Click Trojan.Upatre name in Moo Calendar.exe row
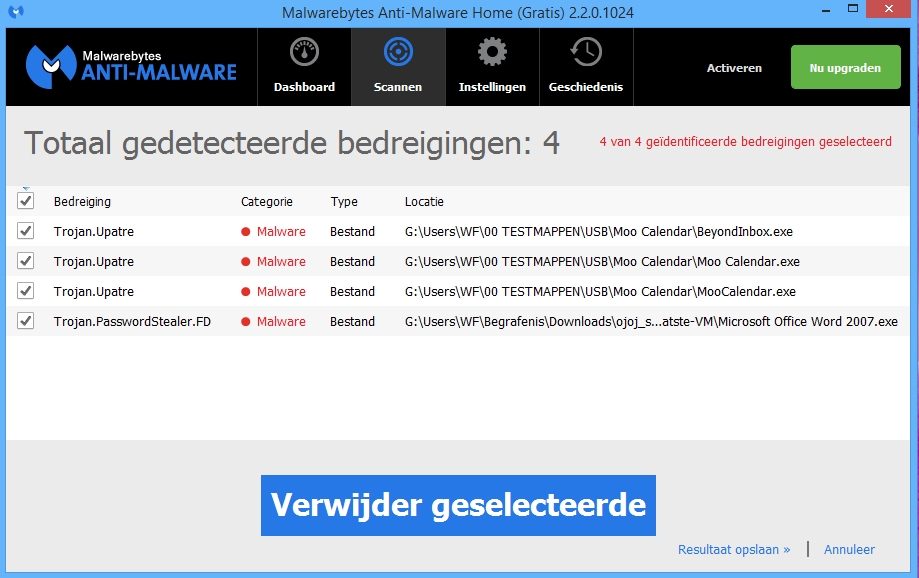 pos(94,261)
